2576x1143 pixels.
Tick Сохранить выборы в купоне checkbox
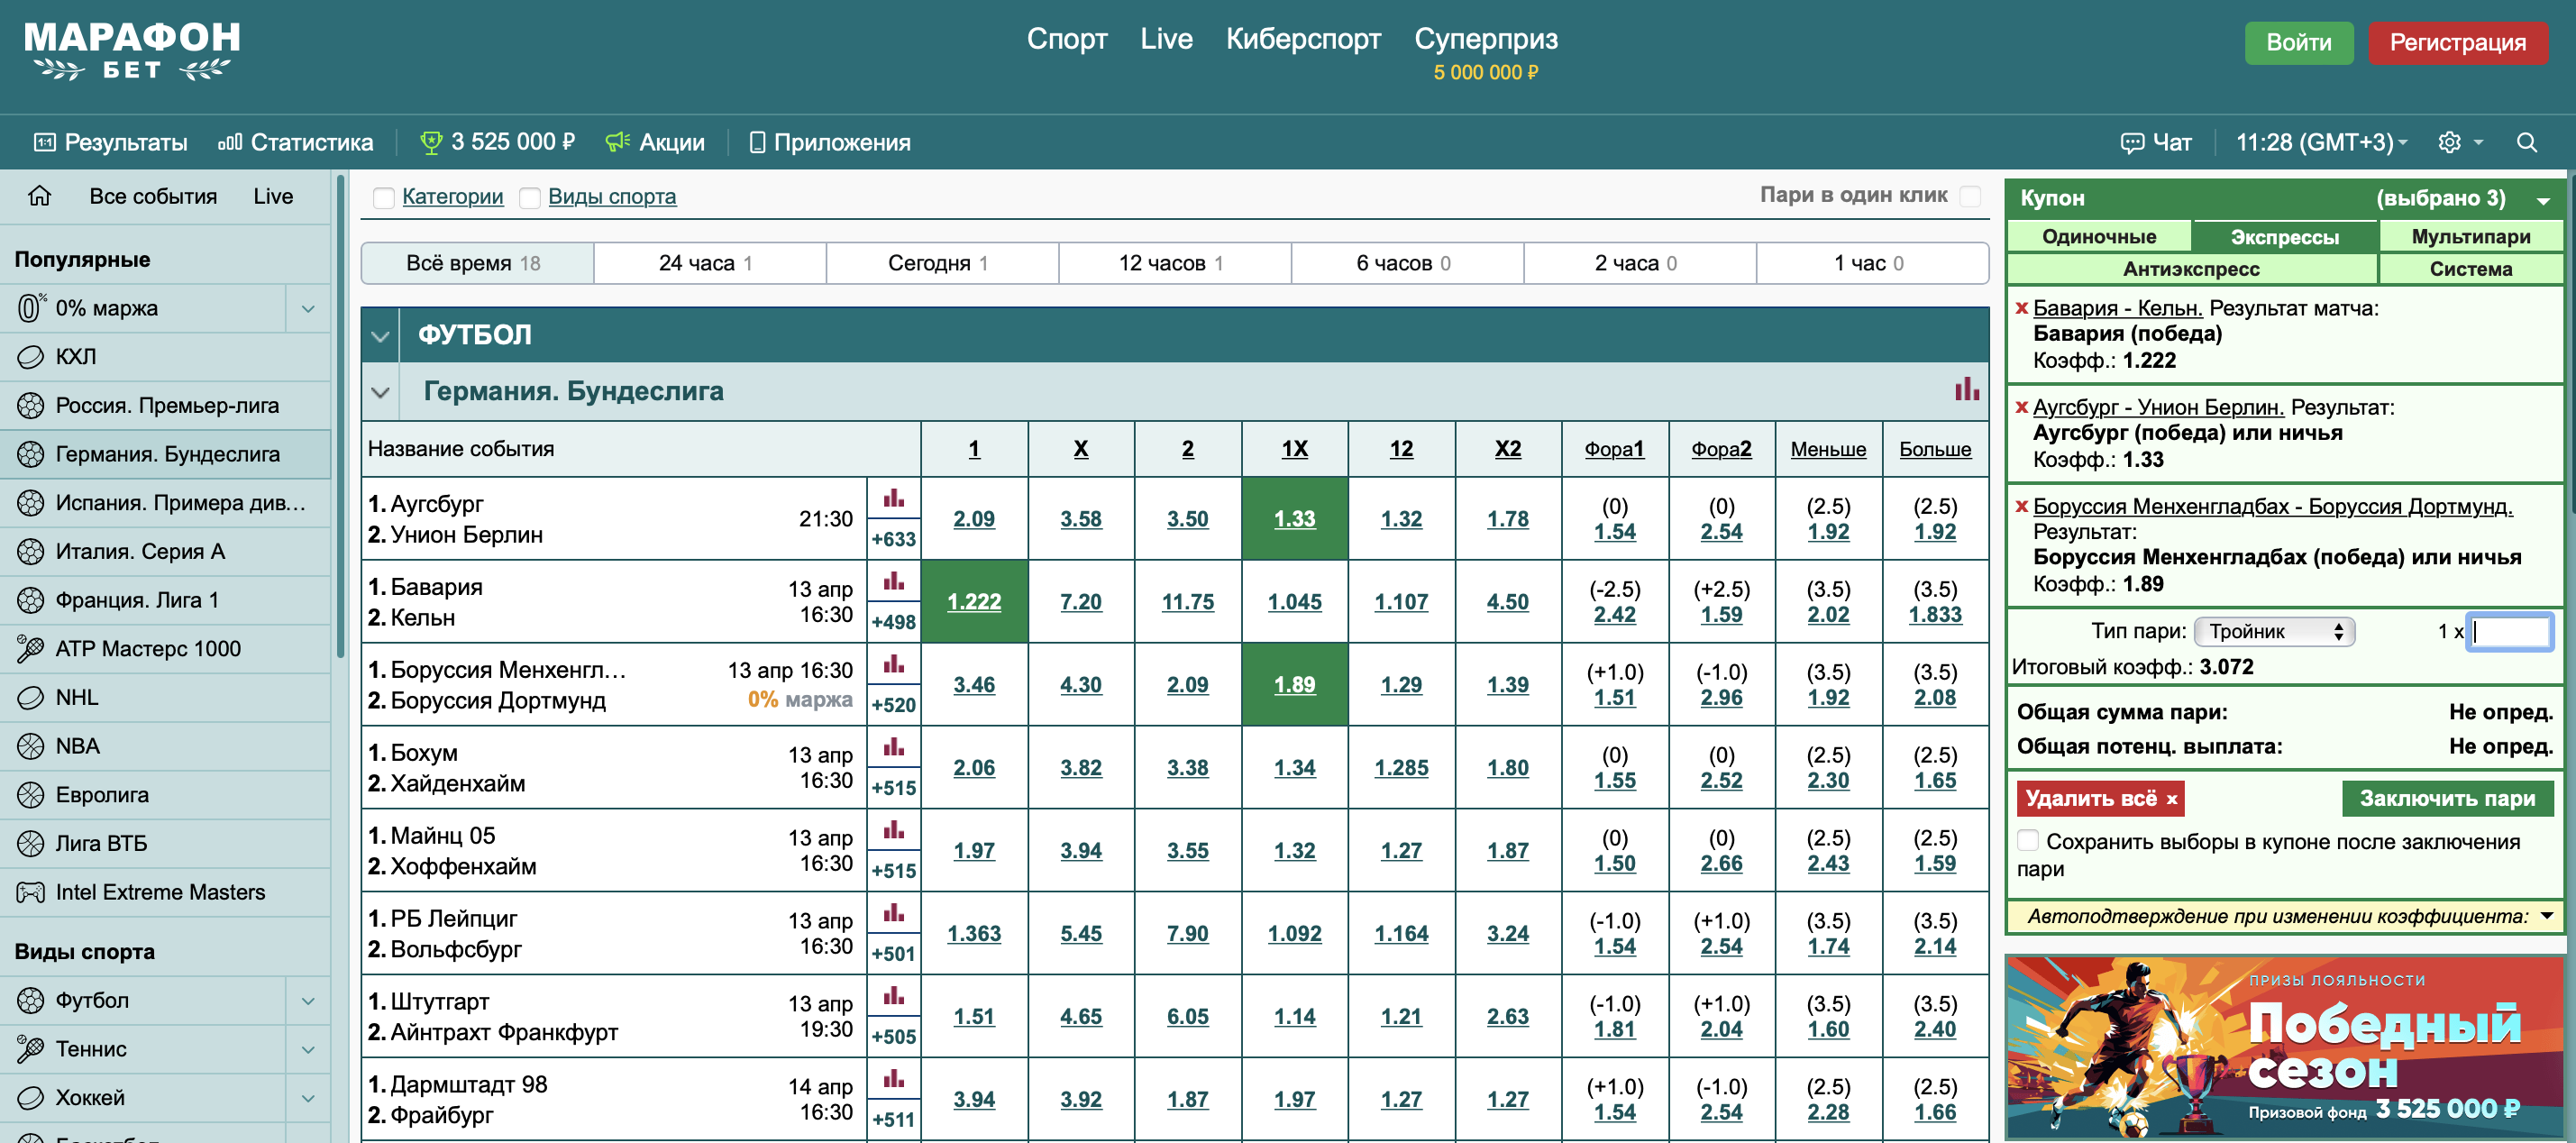pyautogui.click(x=2028, y=840)
